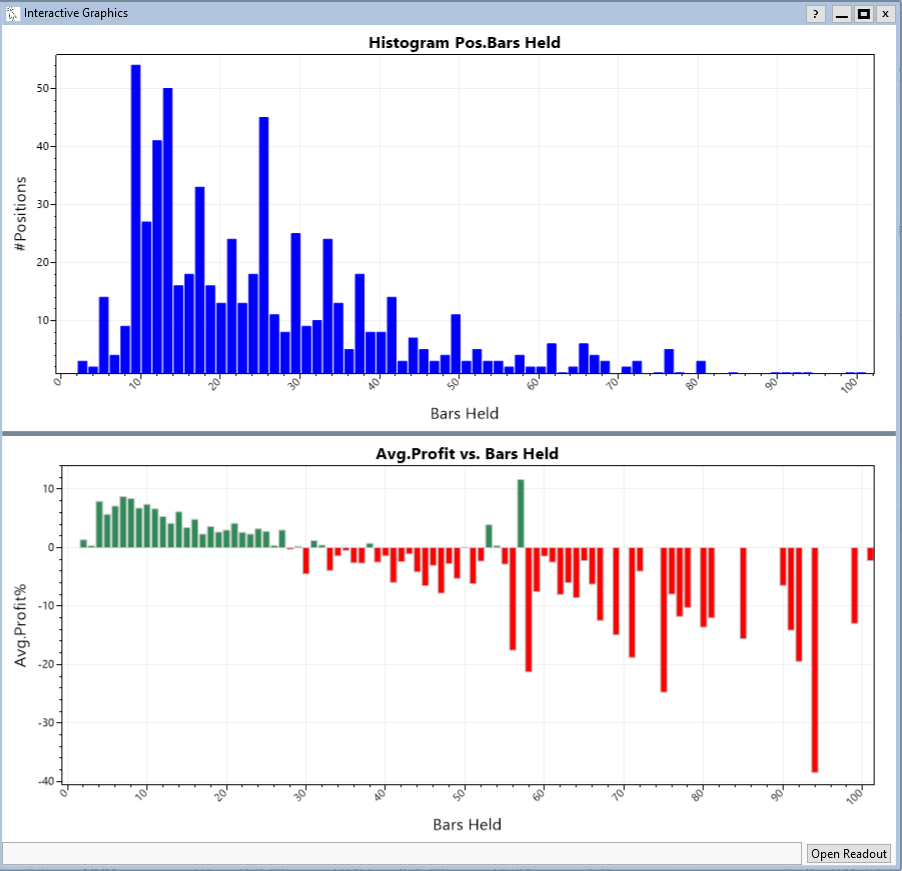This screenshot has width=902, height=871.
Task: Click the readout text field beside Open Readout
Action: coord(403,853)
